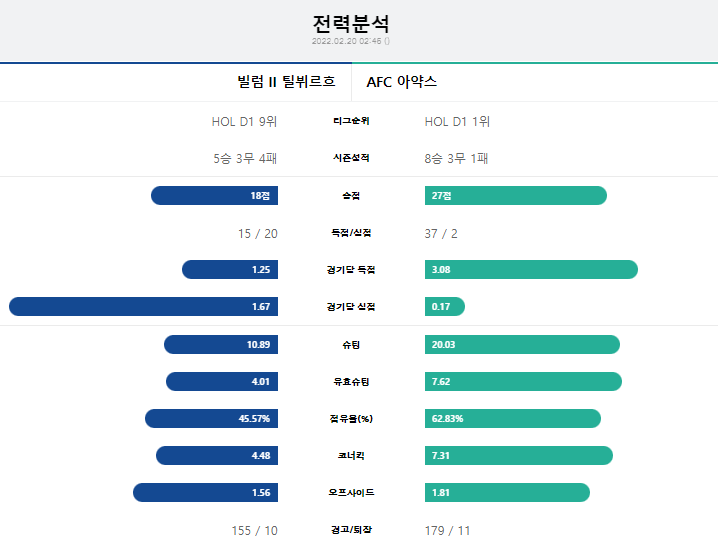Click the HOL D1 1위 league ranking text
This screenshot has height=546, width=718.
pyautogui.click(x=457, y=121)
